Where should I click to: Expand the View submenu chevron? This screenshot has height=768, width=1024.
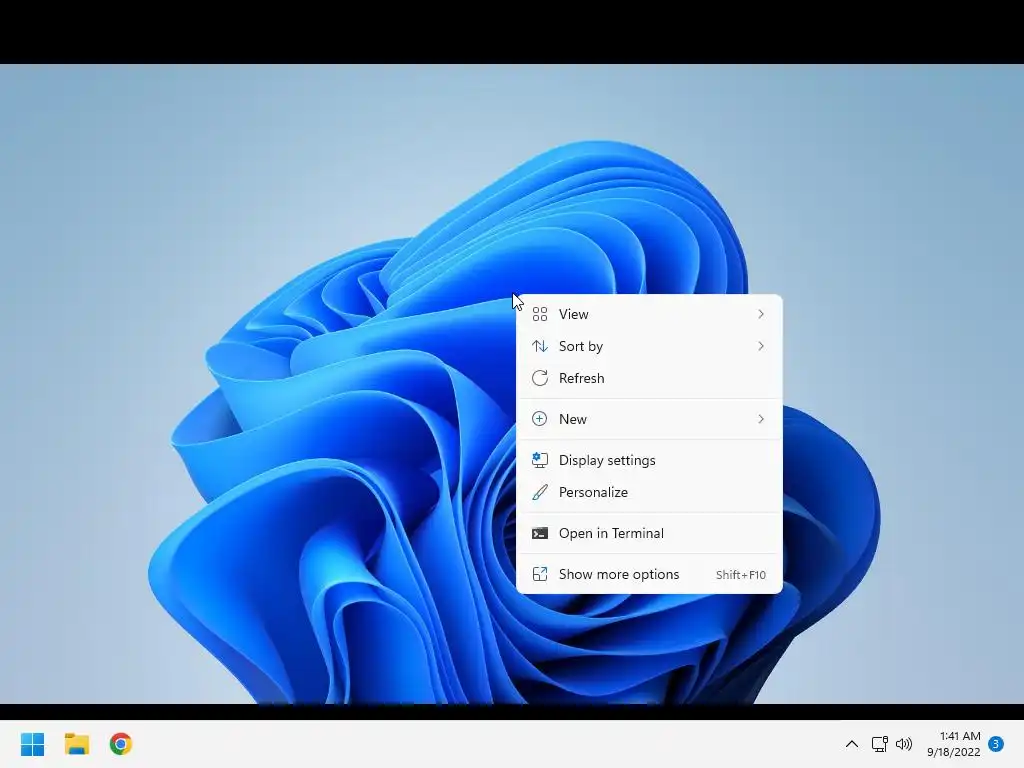pos(761,314)
